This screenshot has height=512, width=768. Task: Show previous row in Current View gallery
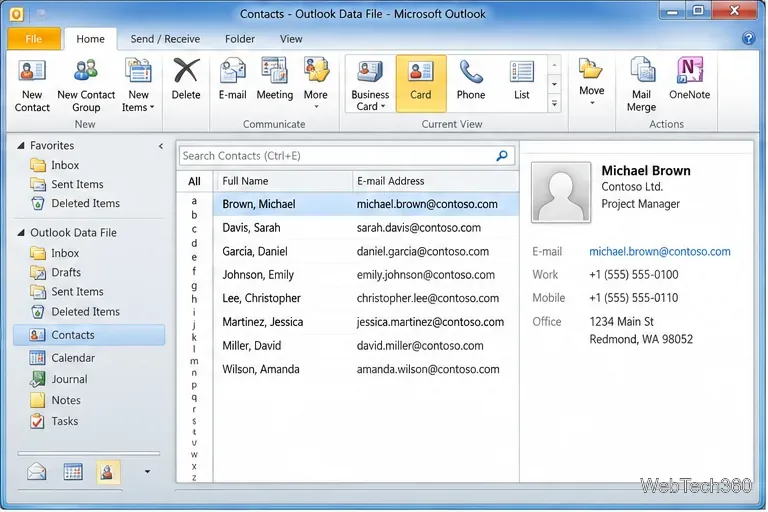pyautogui.click(x=554, y=65)
